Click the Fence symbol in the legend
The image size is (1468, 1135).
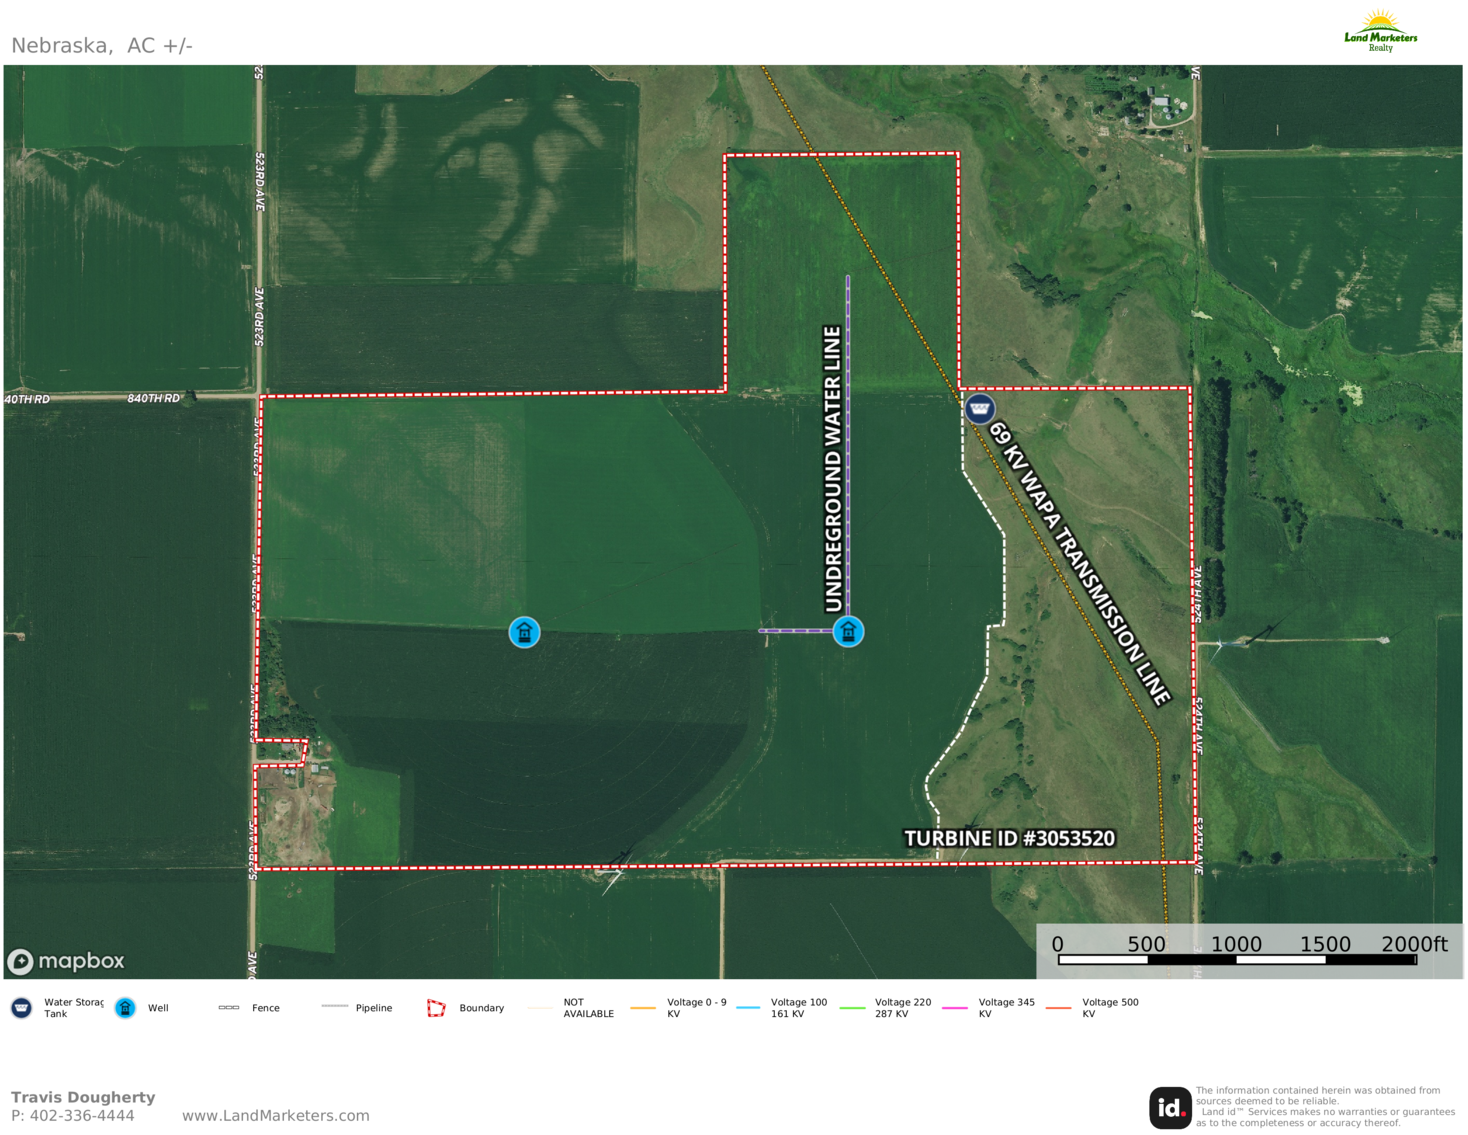point(231,1008)
